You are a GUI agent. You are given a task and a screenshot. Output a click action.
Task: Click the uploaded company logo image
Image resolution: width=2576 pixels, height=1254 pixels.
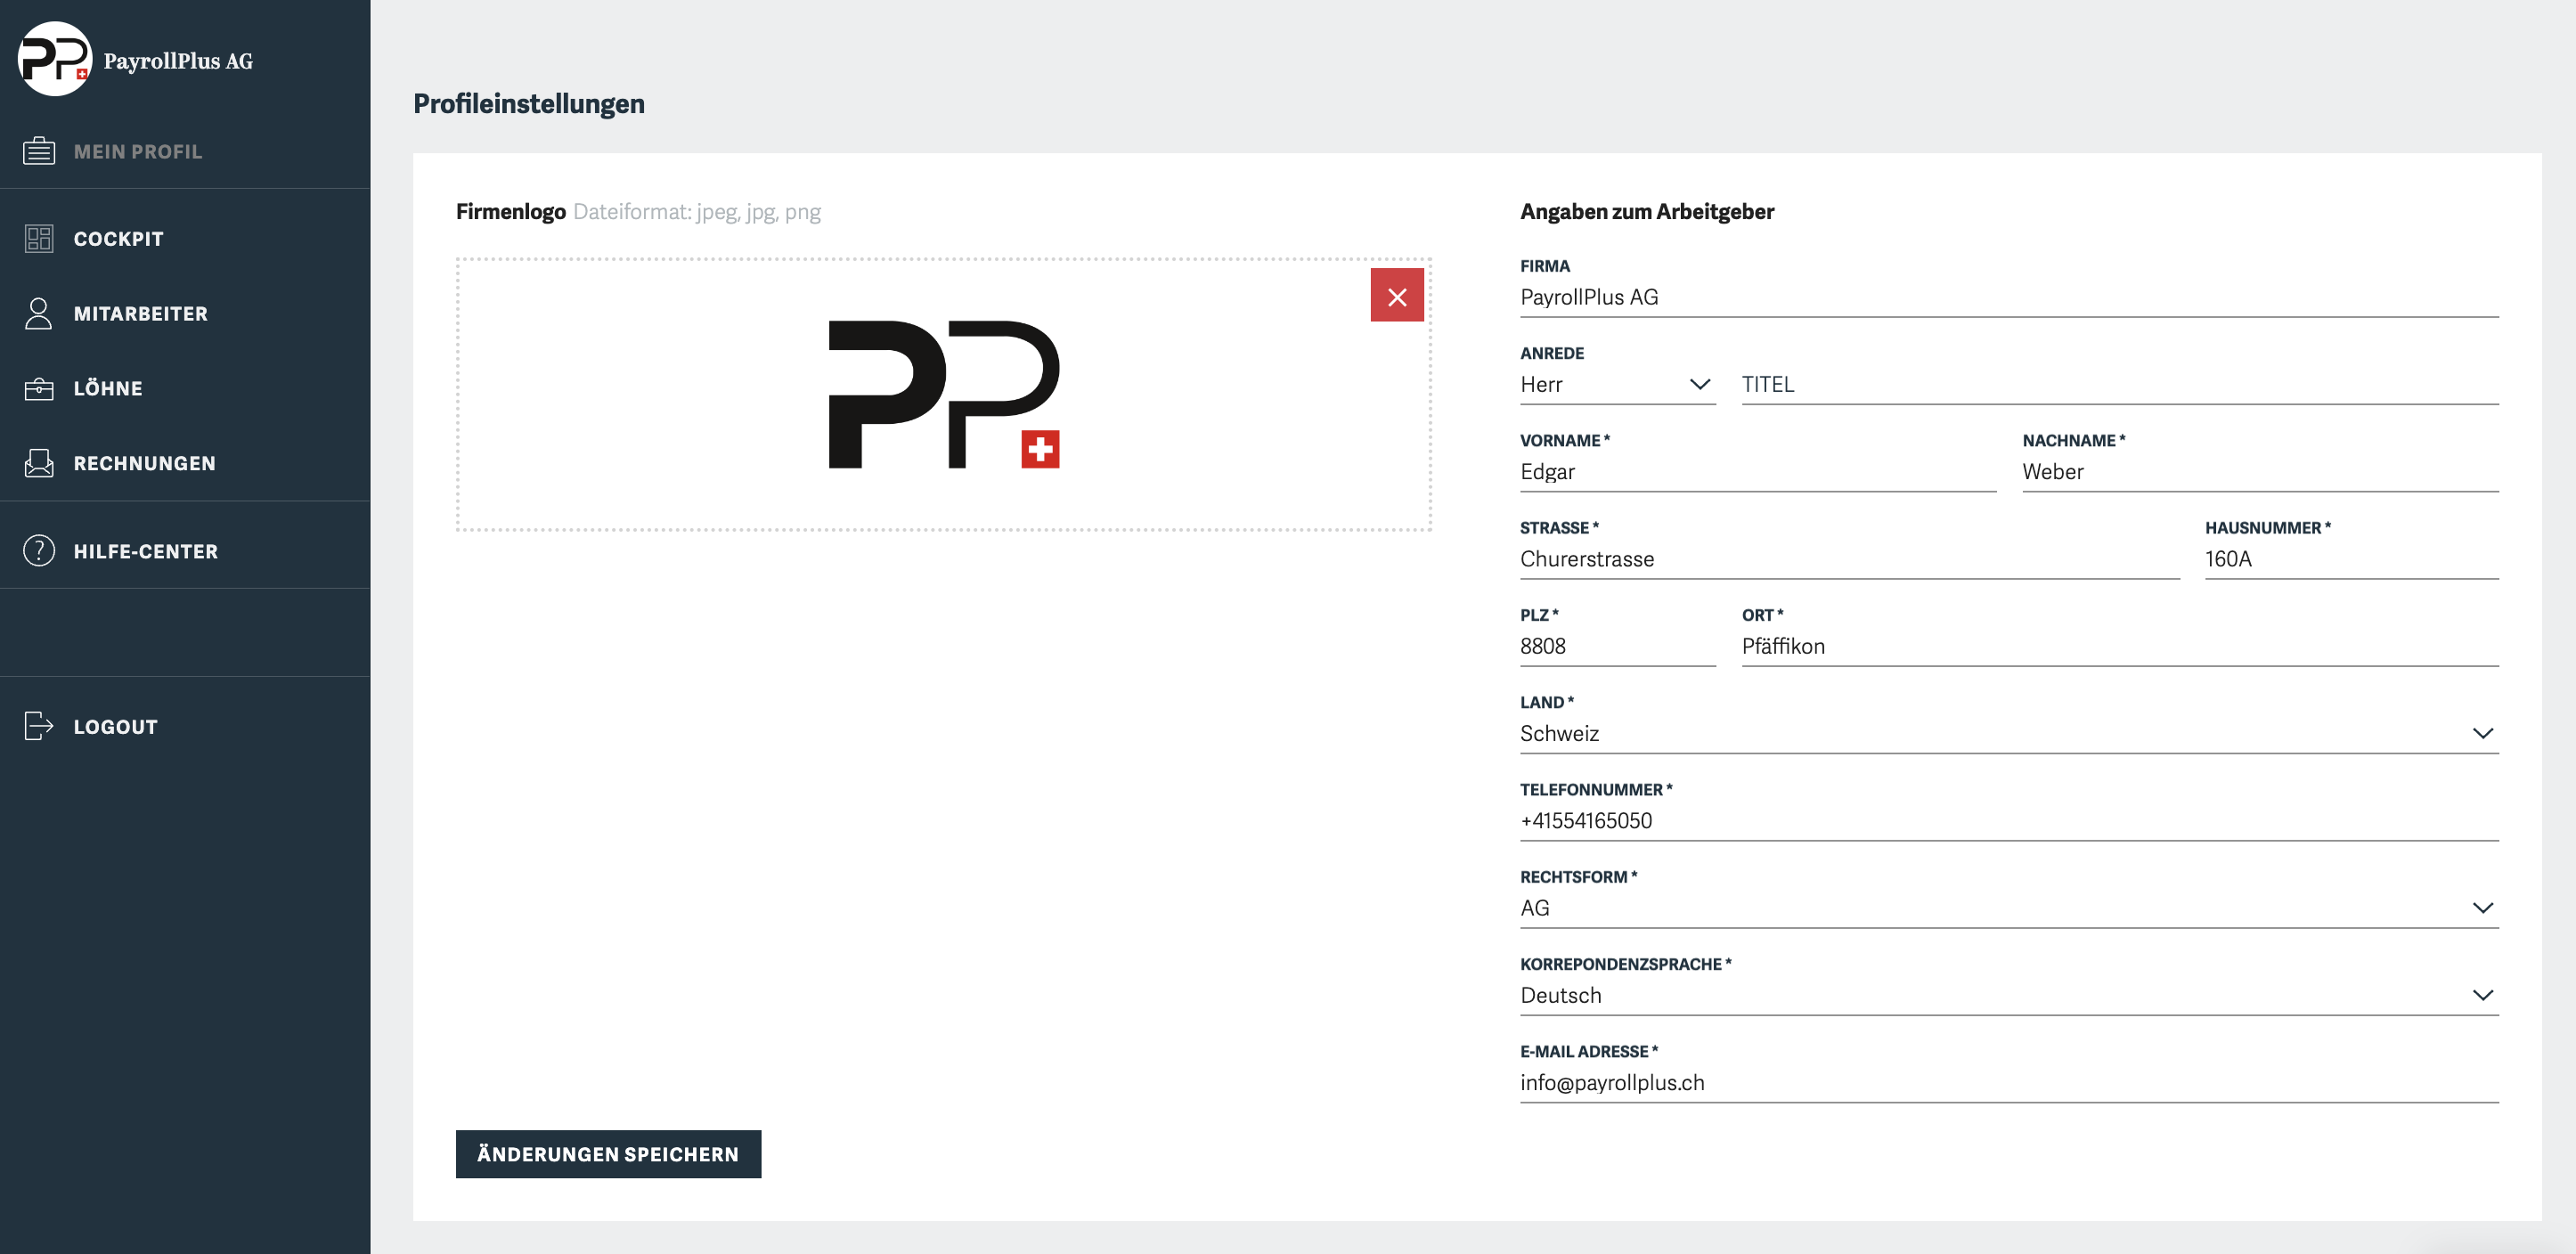(943, 395)
